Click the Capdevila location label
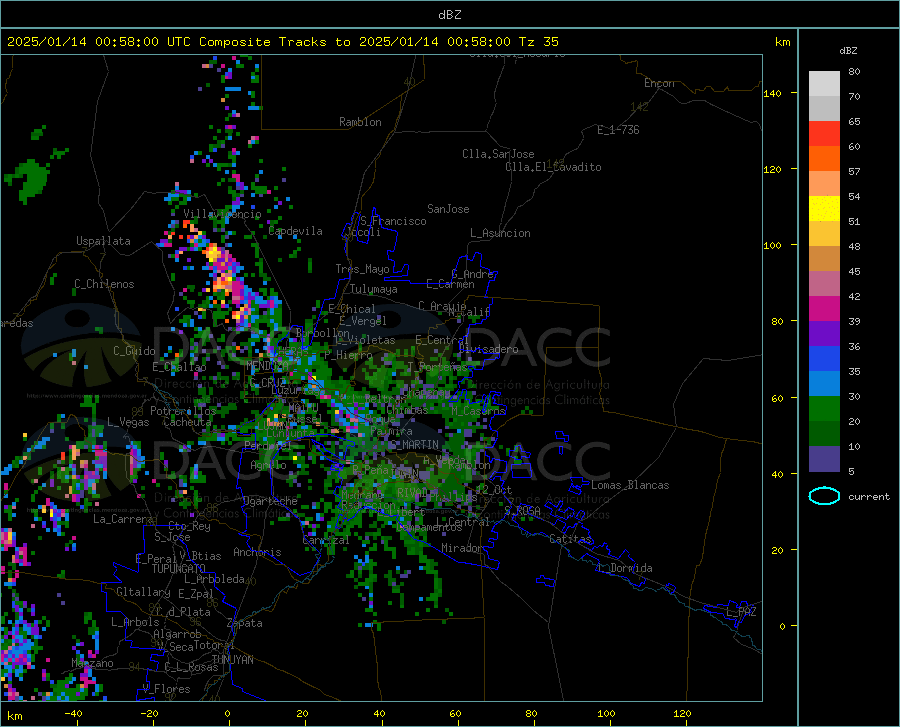 coord(295,231)
